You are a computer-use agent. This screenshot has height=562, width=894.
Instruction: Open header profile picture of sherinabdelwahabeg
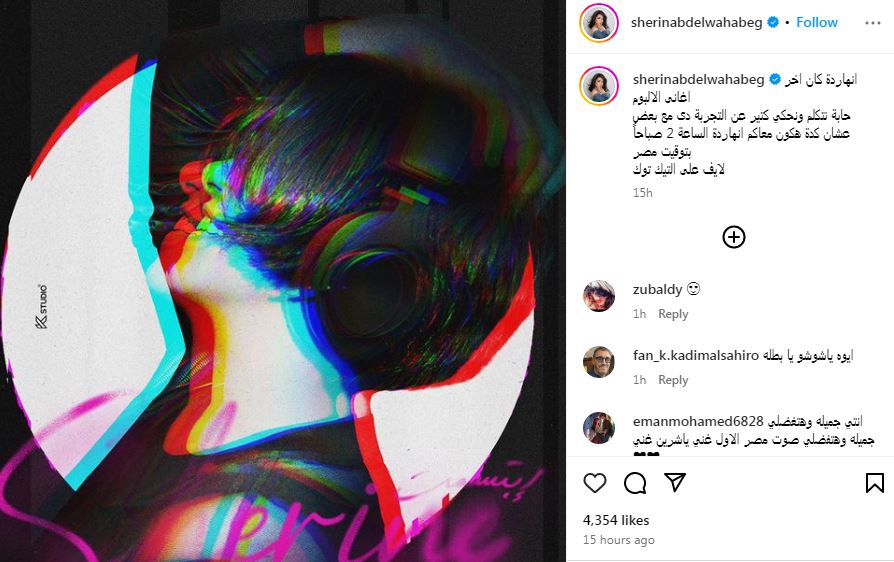[599, 23]
